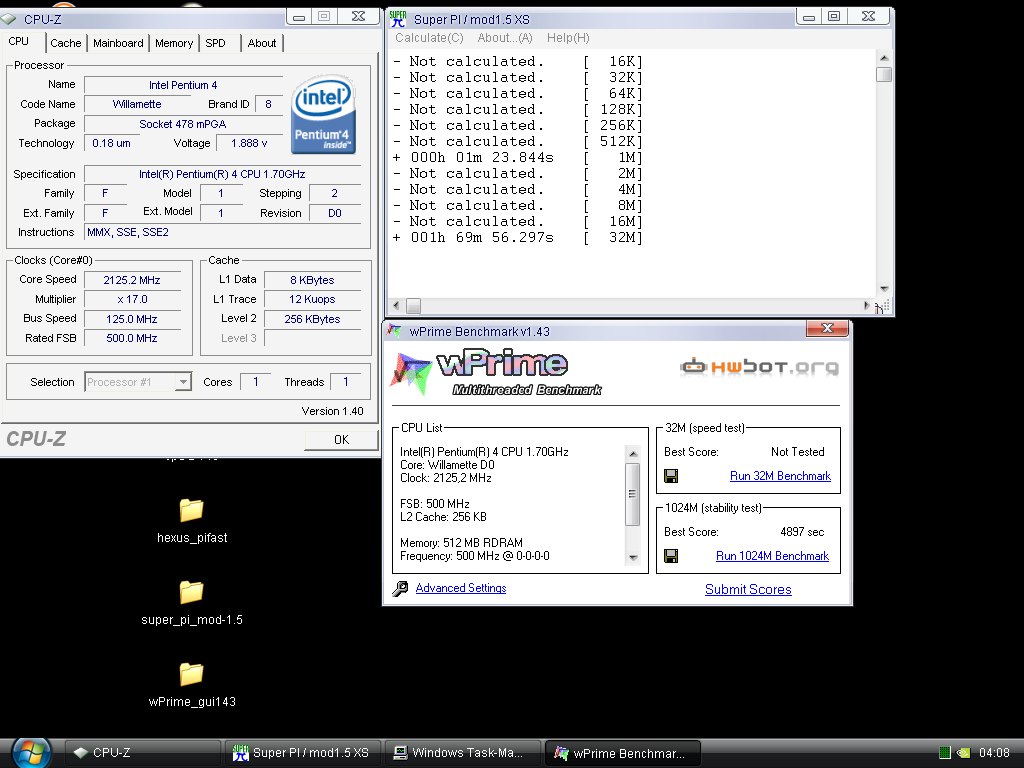
Task: Click the Super PI vertical scrollbar thumb
Action: 884,74
